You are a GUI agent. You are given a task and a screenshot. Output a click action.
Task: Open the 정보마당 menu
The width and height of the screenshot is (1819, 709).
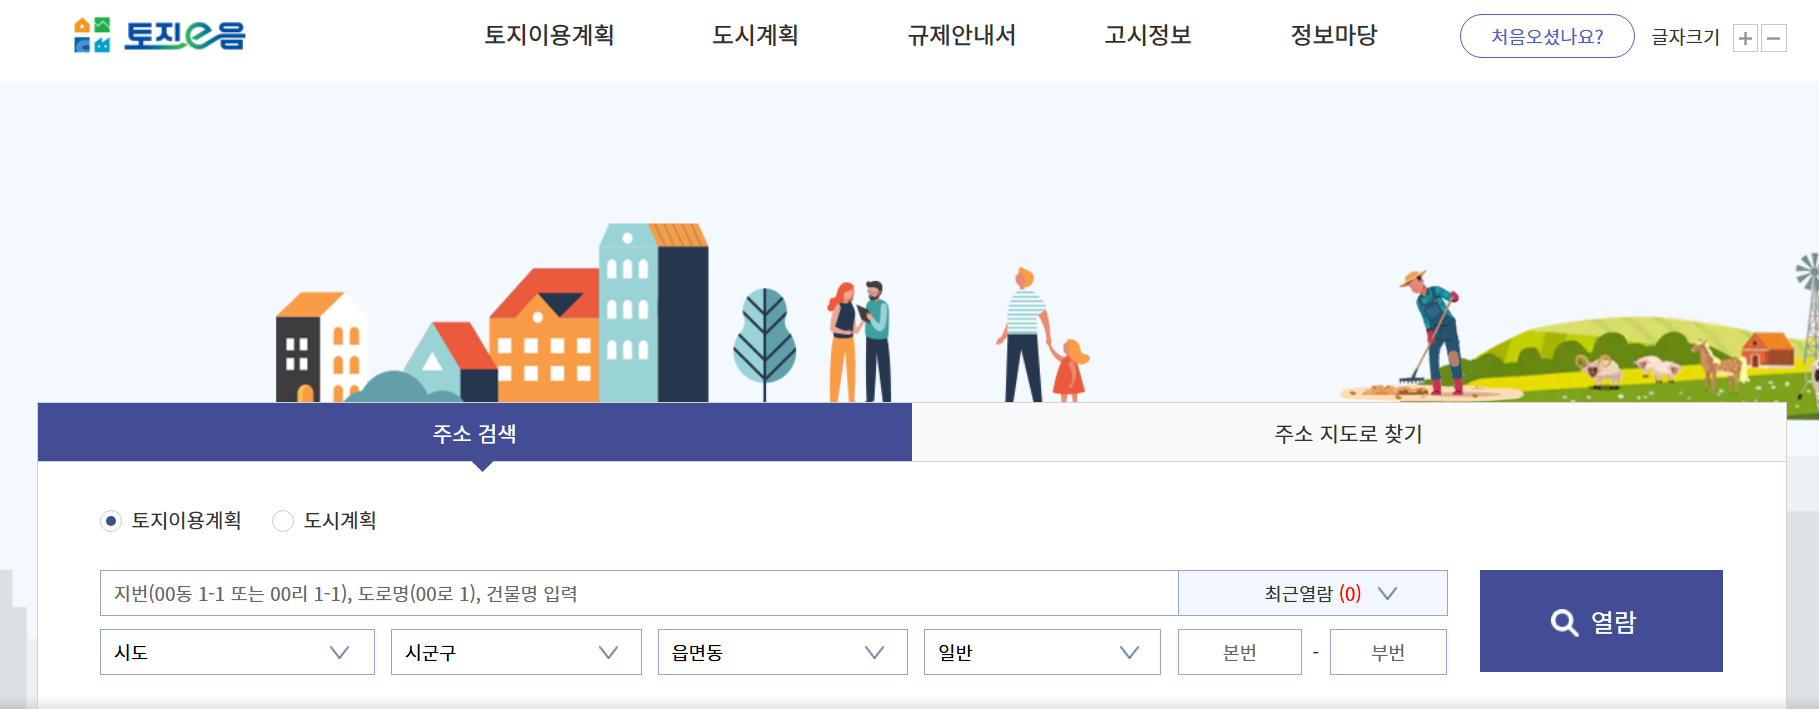[1333, 36]
